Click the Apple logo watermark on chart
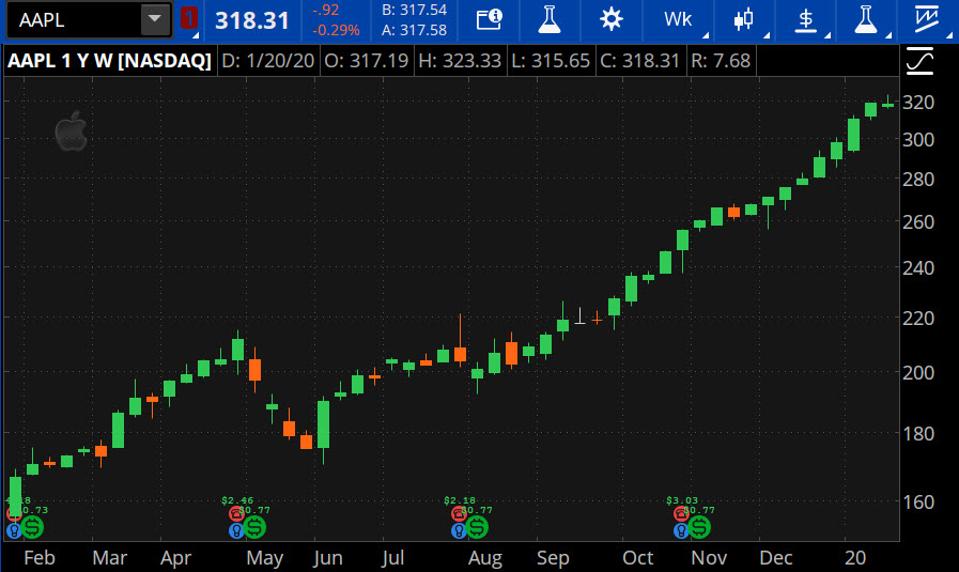The width and height of the screenshot is (959, 572). (71, 131)
